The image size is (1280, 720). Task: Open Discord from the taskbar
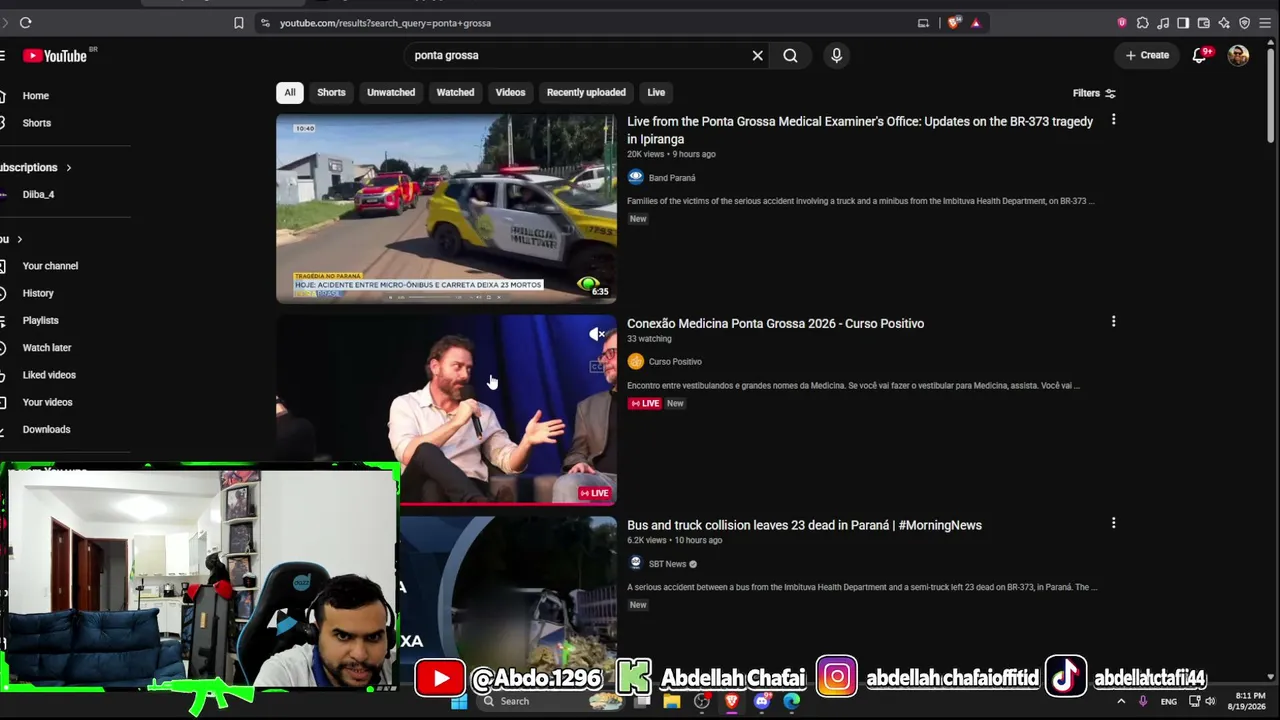762,702
